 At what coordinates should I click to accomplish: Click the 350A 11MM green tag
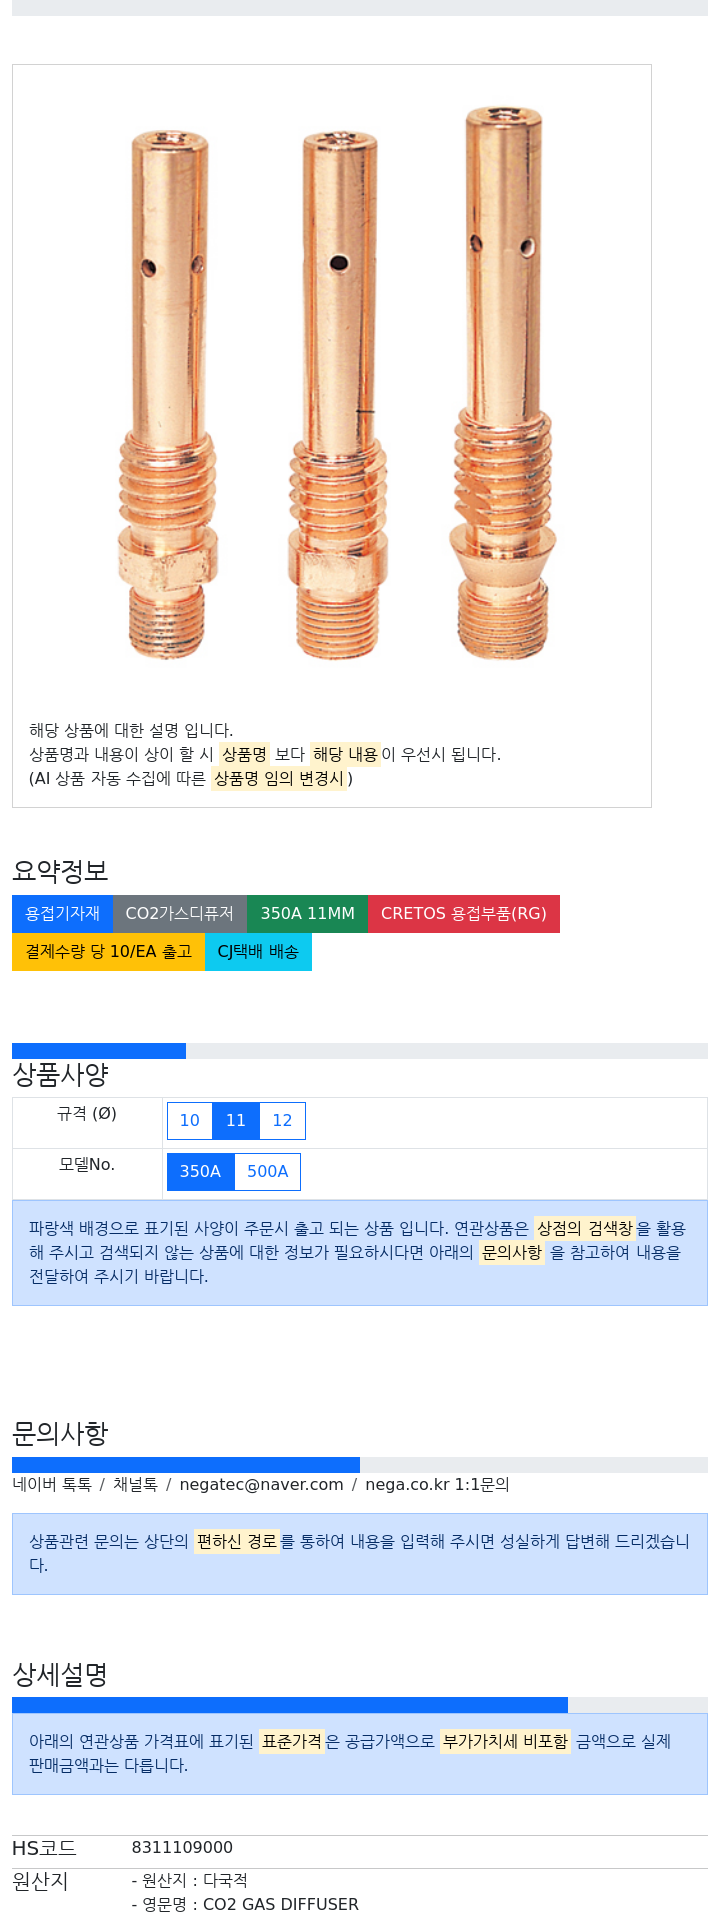[307, 914]
